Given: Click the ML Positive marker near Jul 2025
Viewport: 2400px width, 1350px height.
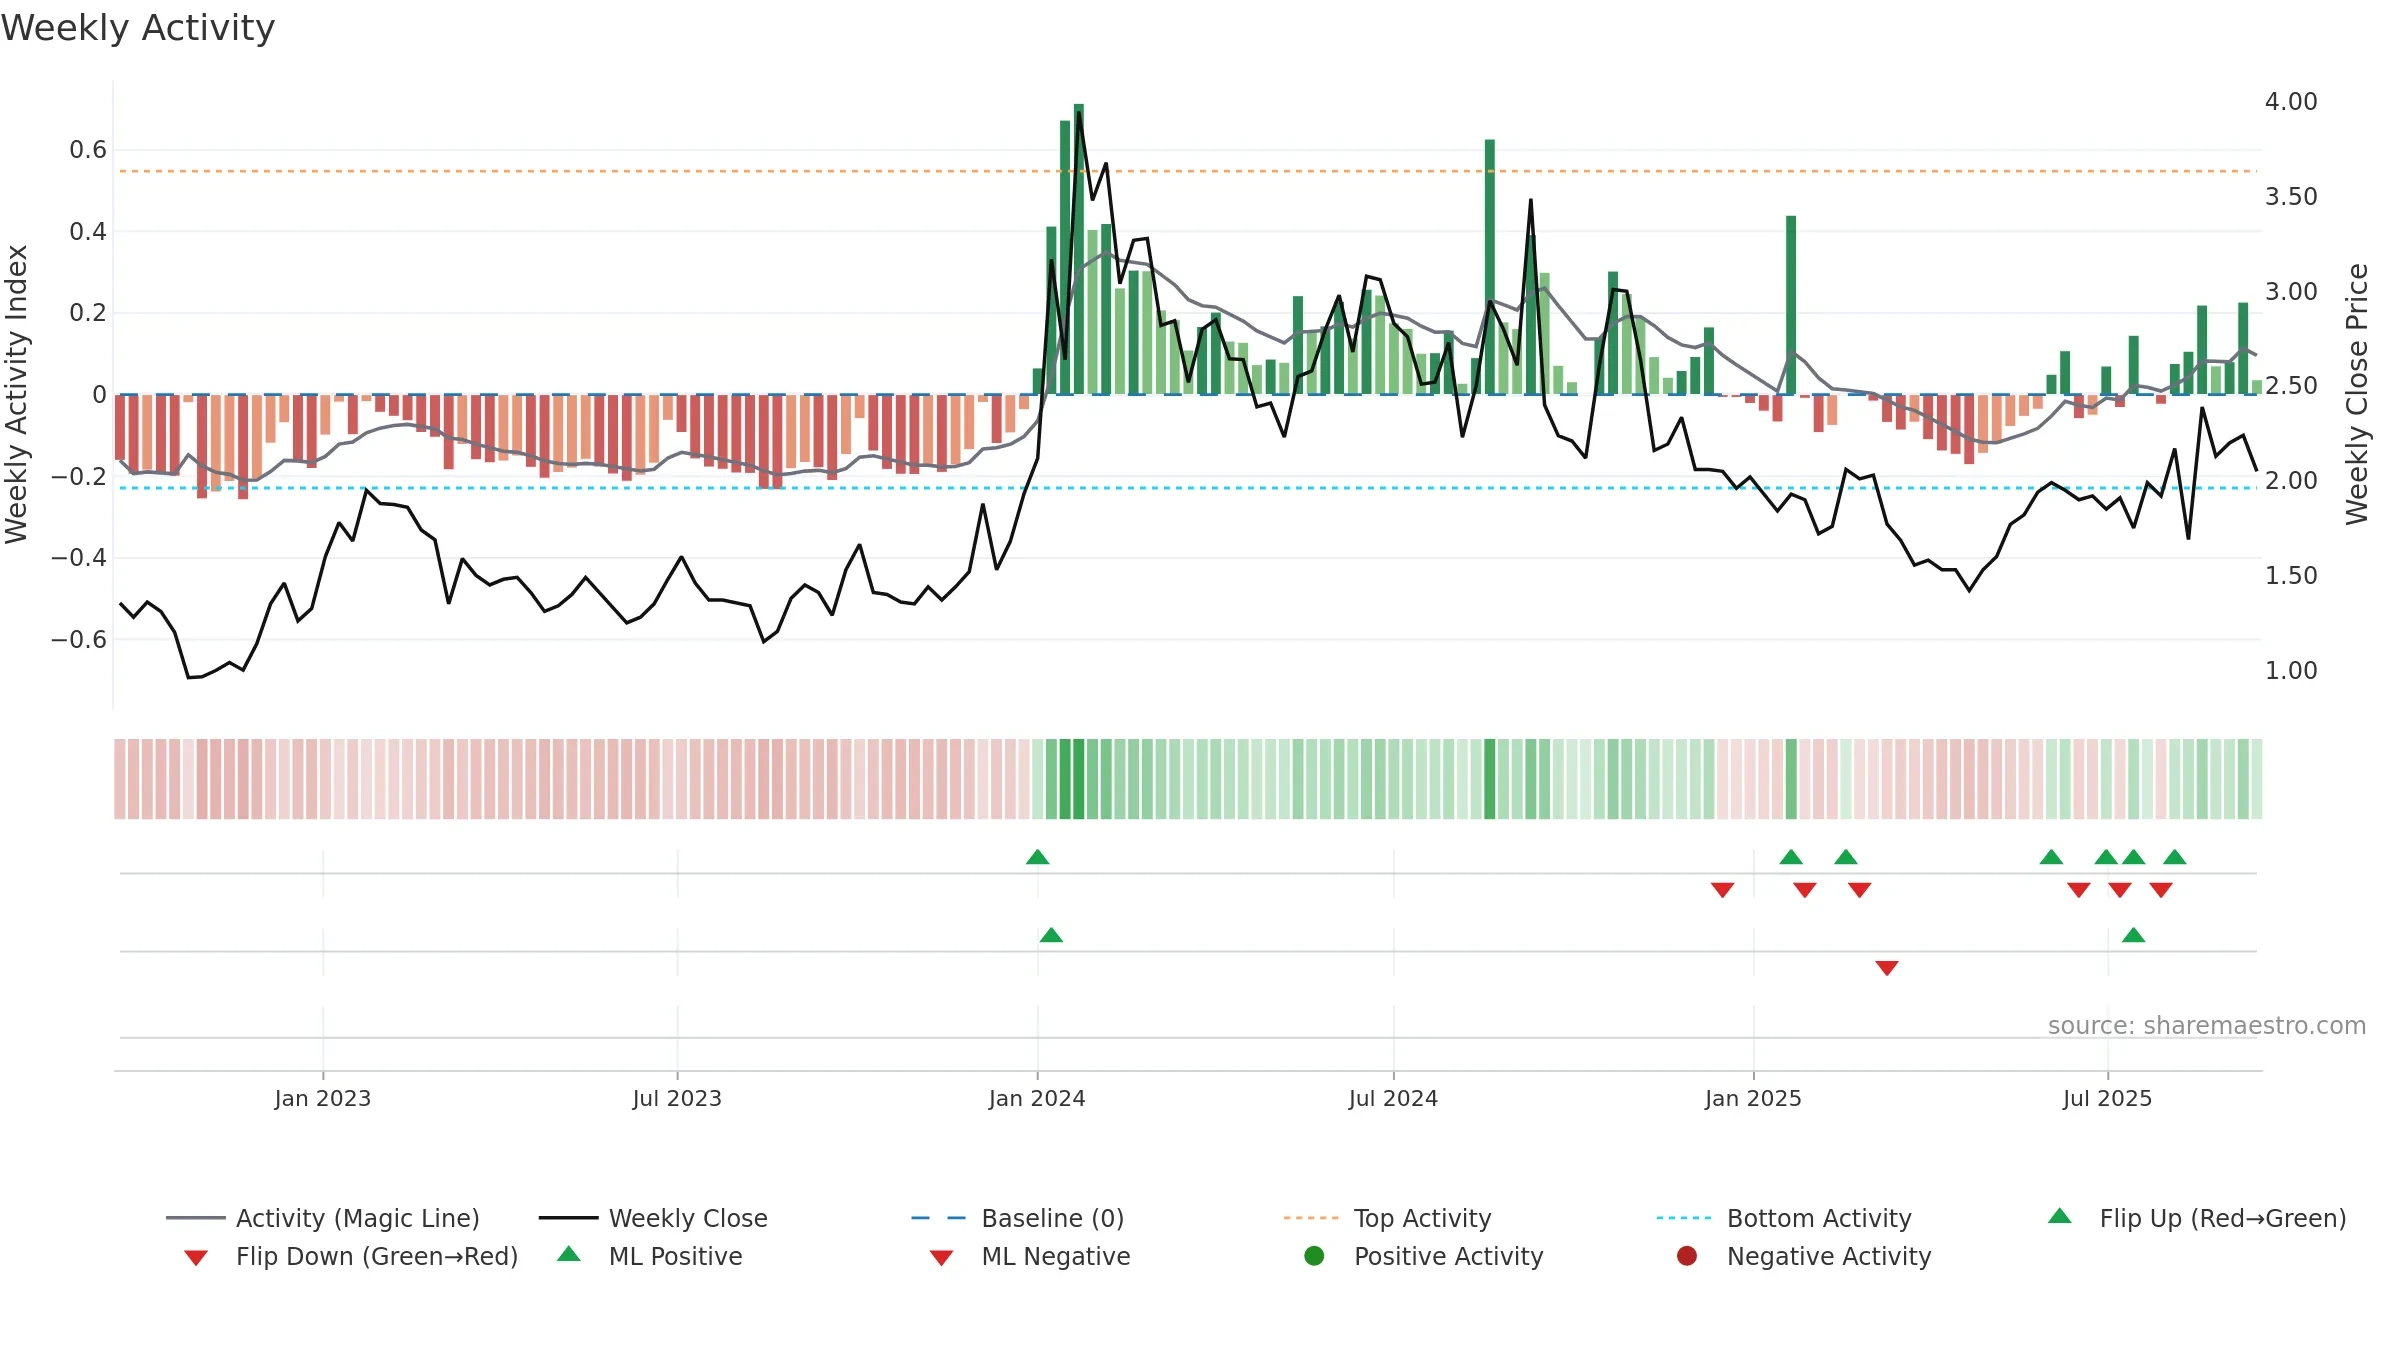Looking at the screenshot, I should [x=2133, y=935].
